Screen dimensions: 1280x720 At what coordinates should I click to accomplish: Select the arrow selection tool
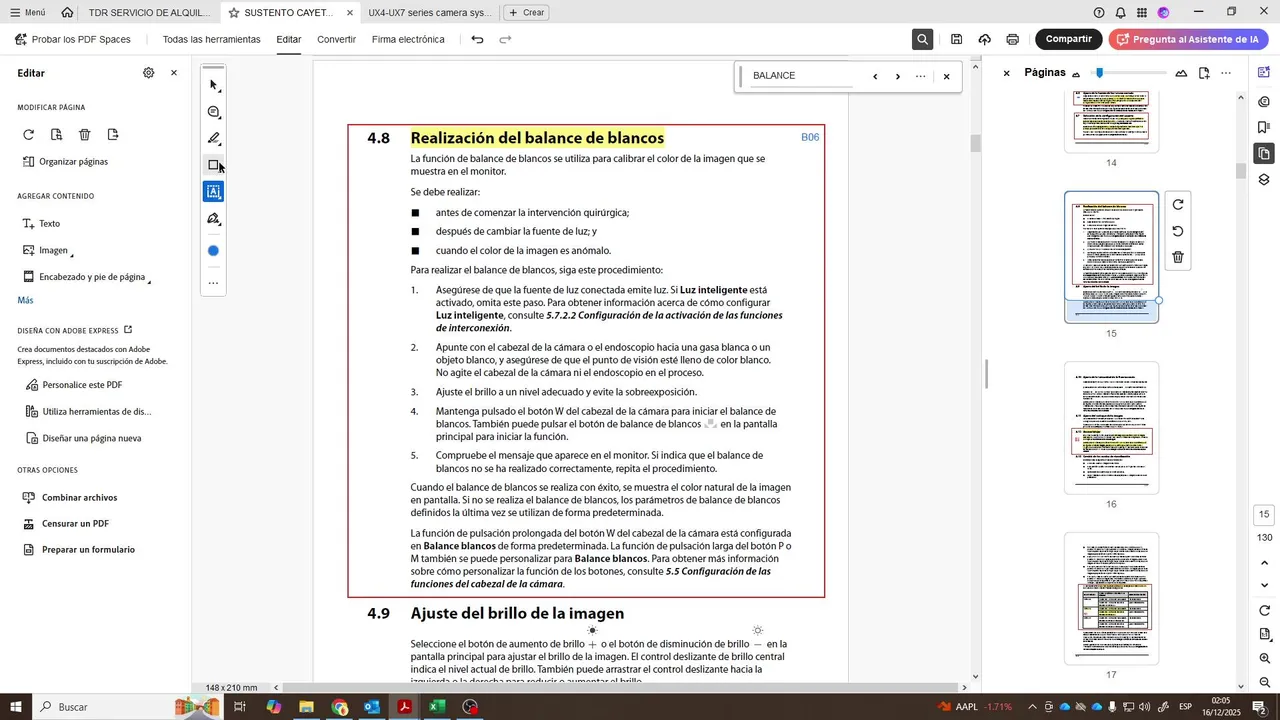213,85
